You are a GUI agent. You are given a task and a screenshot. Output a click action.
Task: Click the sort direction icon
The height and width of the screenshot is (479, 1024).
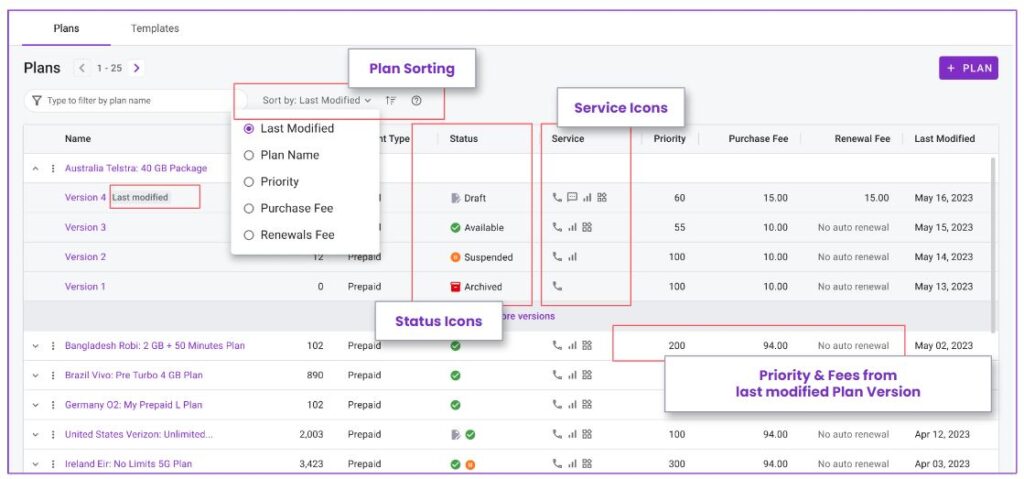391,101
